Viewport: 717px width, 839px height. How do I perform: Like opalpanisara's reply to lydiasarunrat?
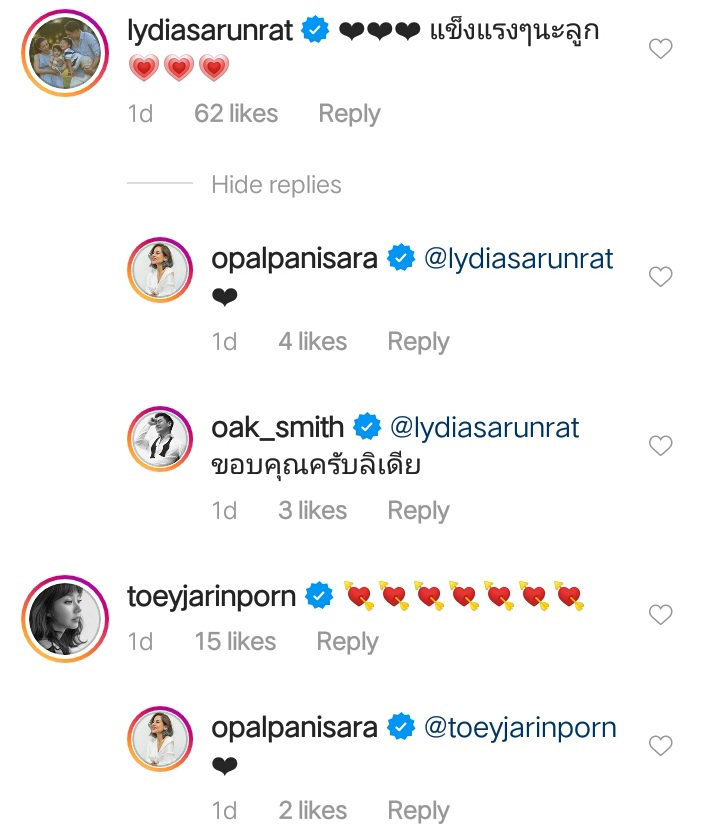pyautogui.click(x=661, y=277)
